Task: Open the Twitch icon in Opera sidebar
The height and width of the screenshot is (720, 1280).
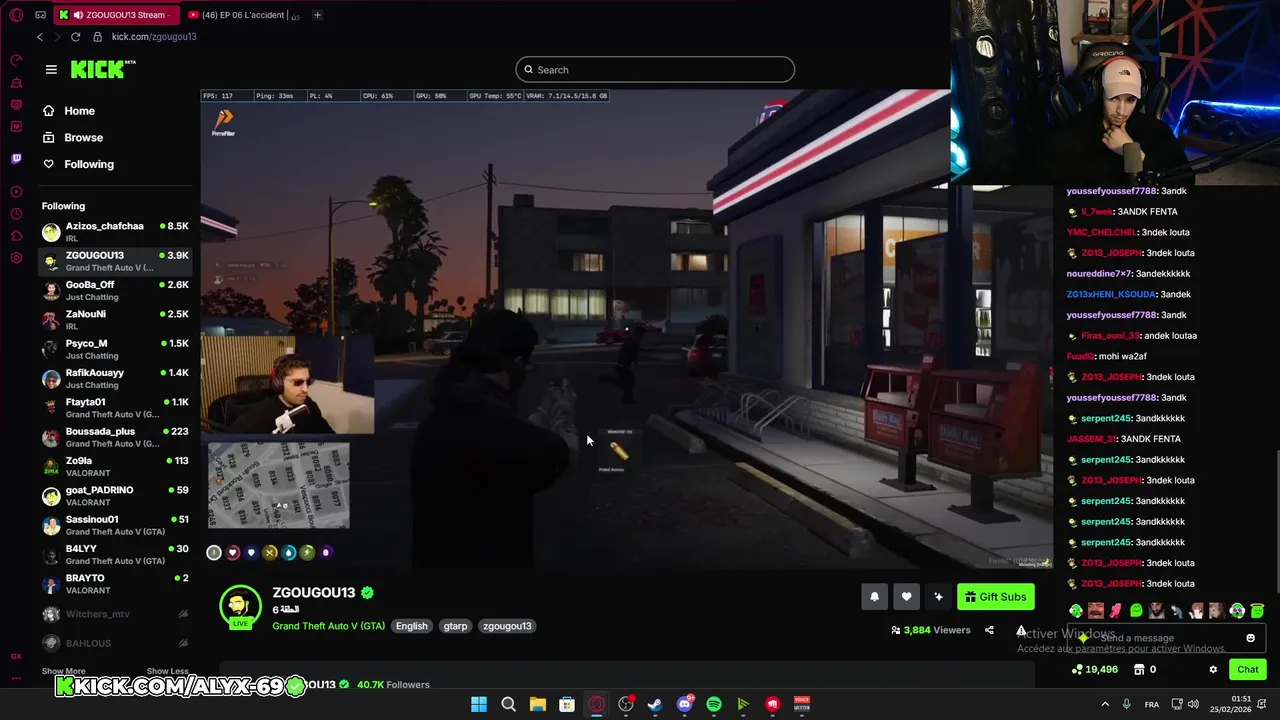Action: (x=16, y=159)
